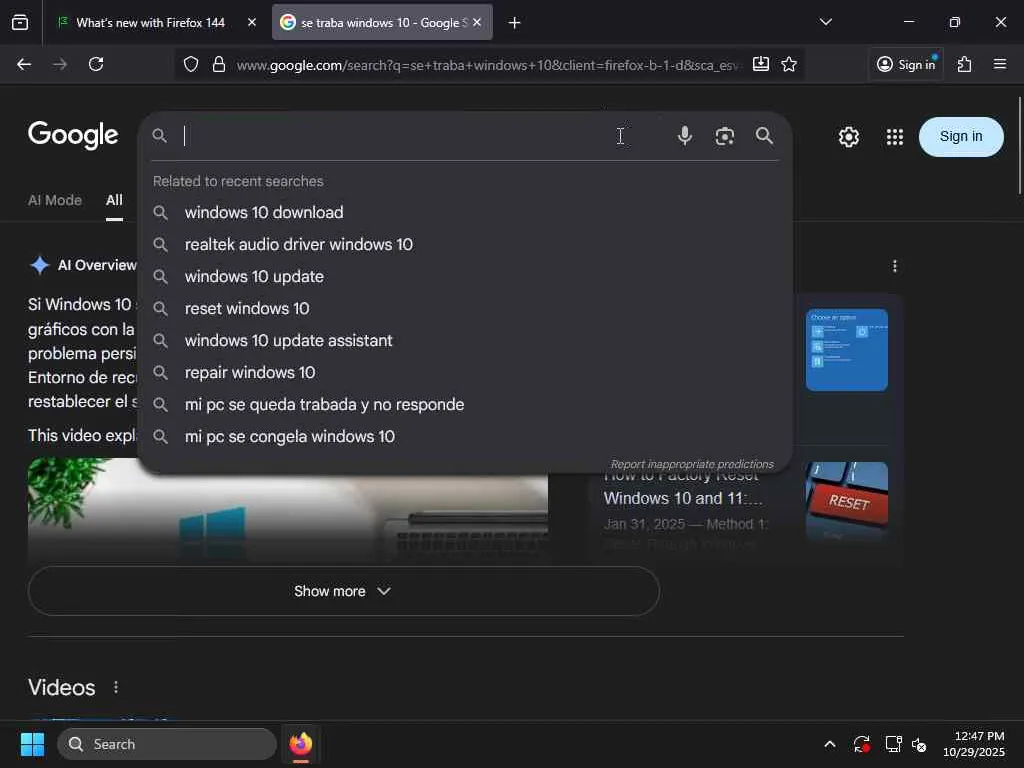The image size is (1024, 768).
Task: Click the AI Overview heading
Action: [x=97, y=265]
